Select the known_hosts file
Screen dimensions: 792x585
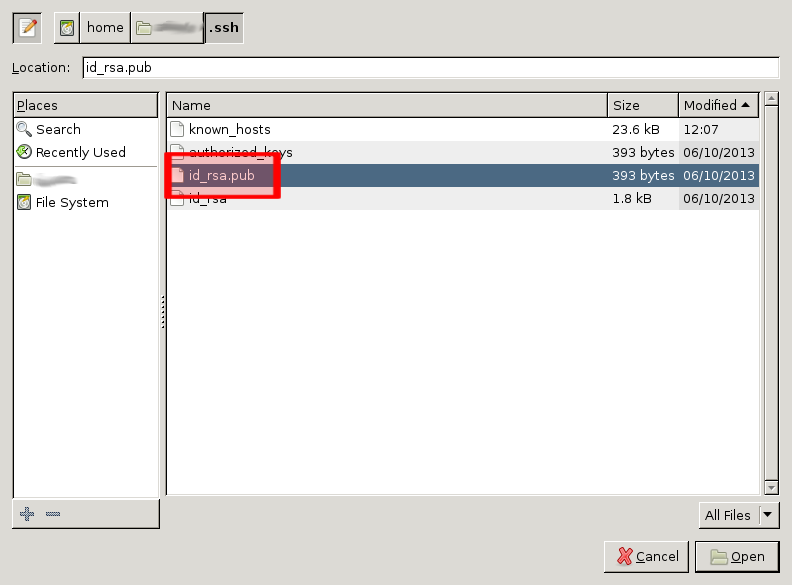[x=229, y=129]
